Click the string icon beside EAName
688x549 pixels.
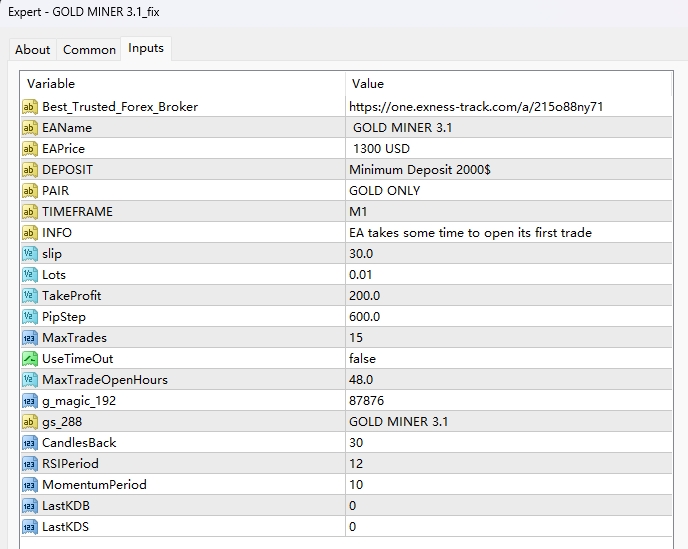point(29,128)
